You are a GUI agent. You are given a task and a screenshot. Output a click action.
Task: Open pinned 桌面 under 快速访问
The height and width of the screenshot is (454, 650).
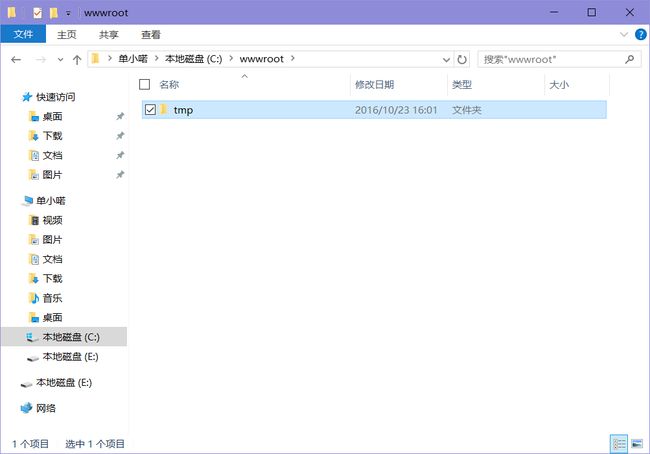coord(52,117)
